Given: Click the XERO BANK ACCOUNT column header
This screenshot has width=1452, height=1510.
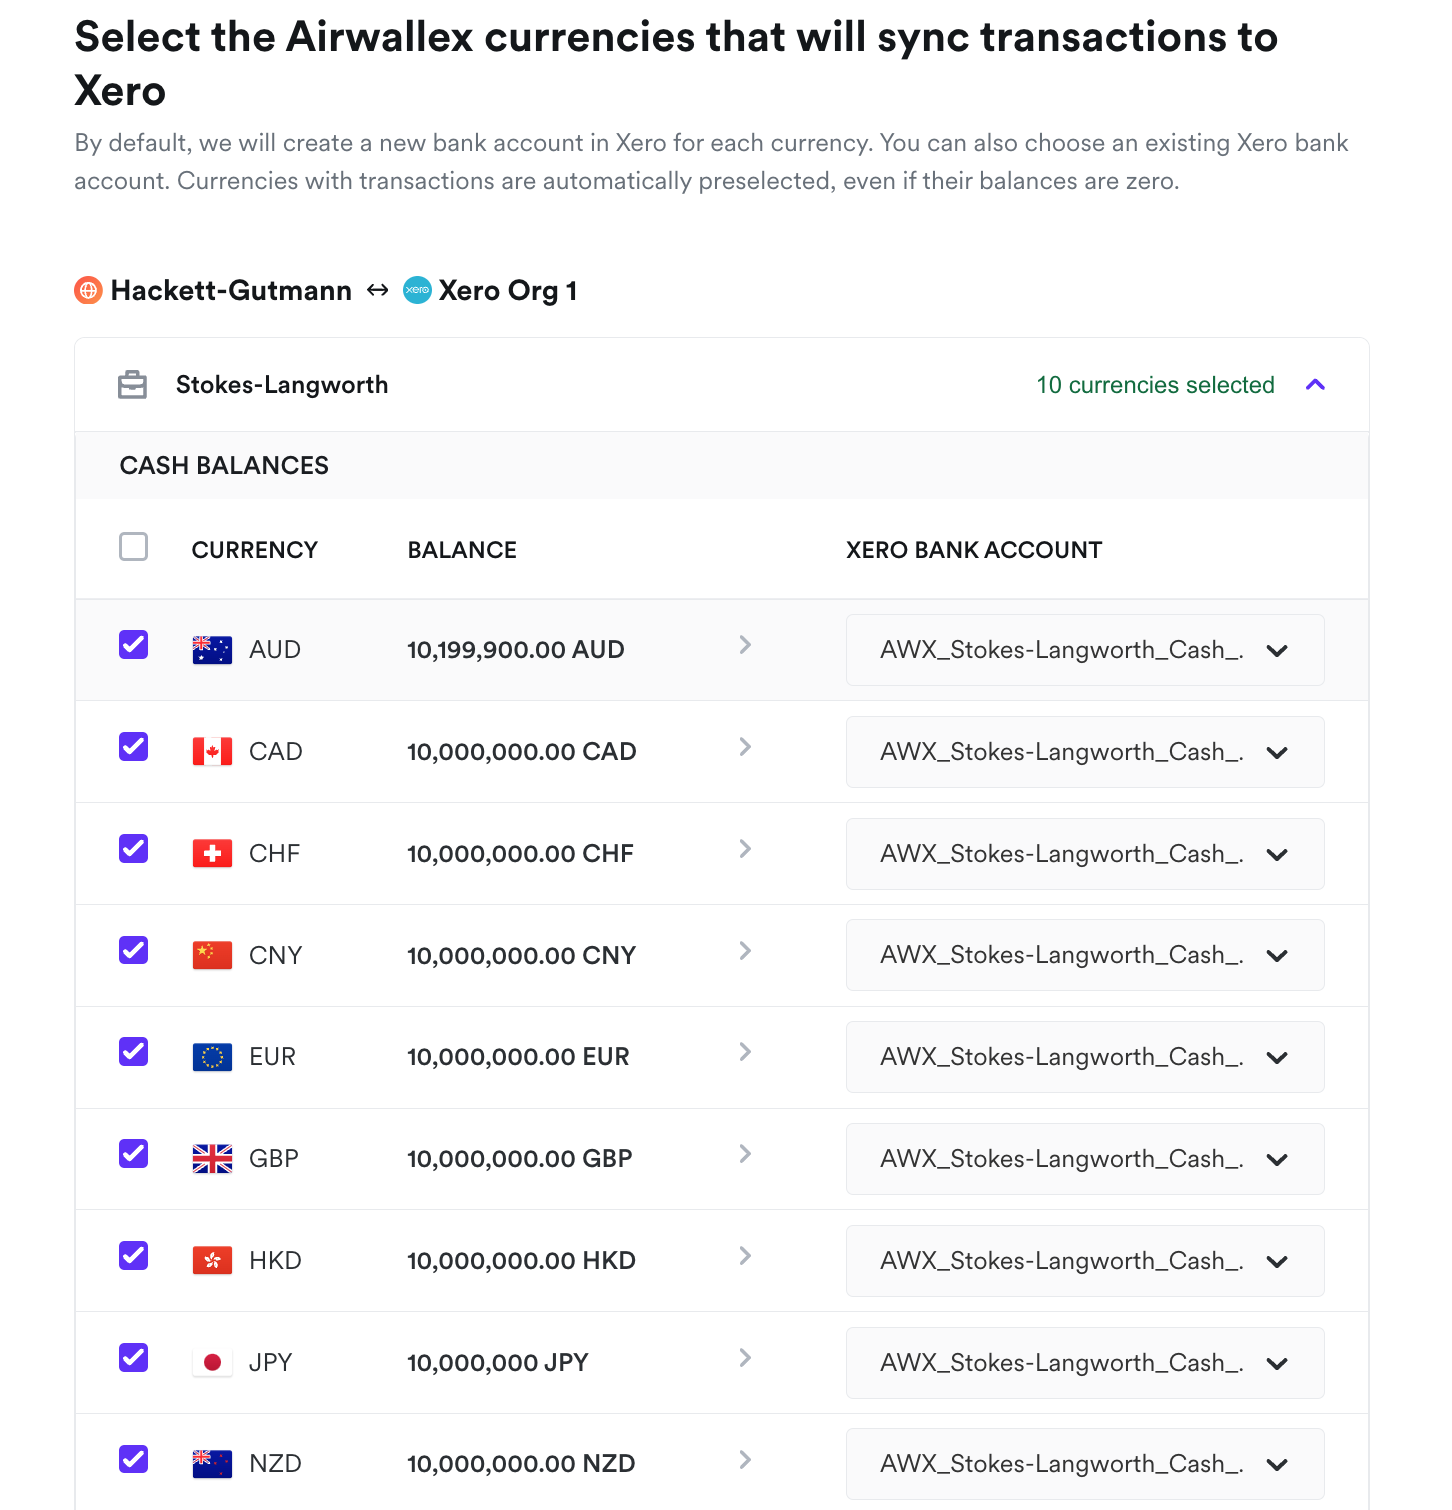Looking at the screenshot, I should point(974,550).
